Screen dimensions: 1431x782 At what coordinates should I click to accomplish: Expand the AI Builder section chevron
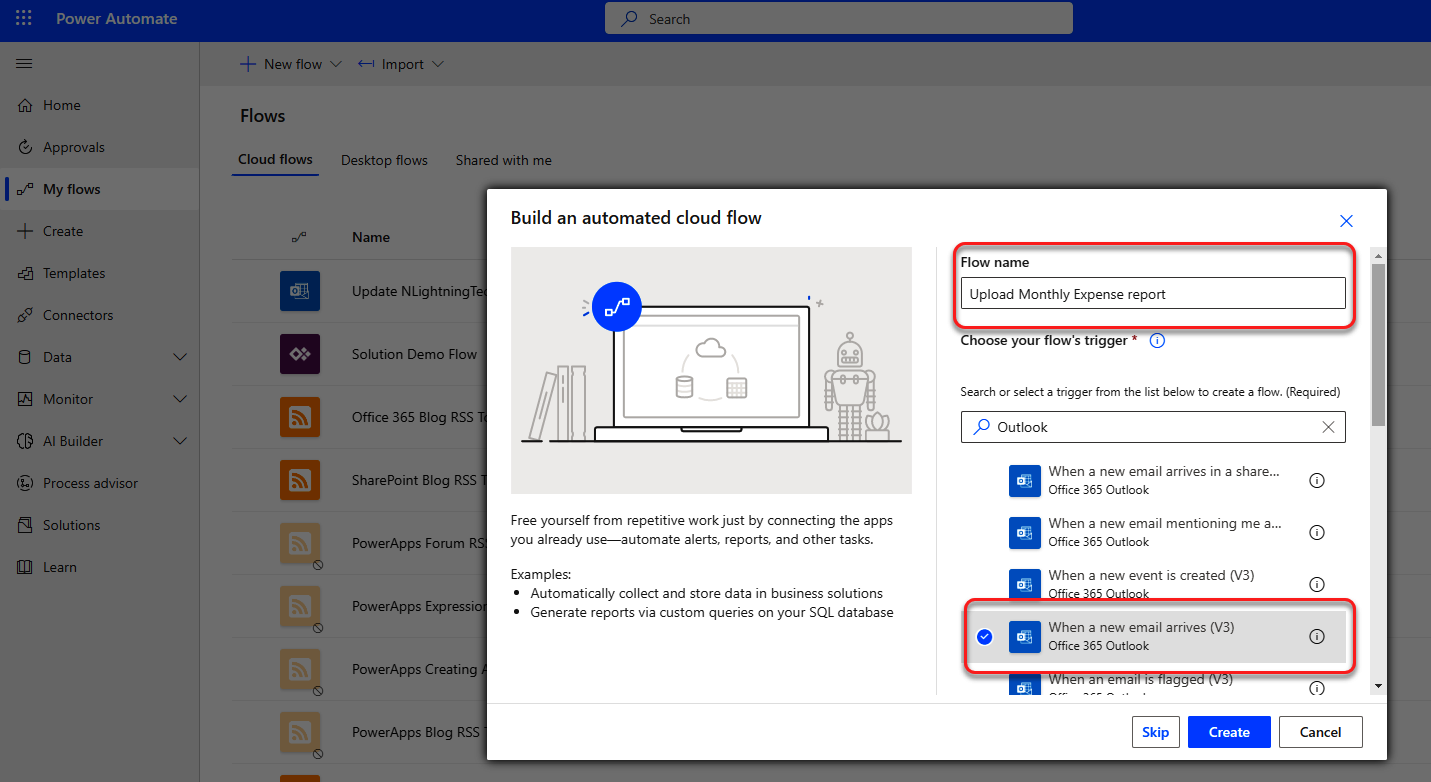[x=180, y=441]
